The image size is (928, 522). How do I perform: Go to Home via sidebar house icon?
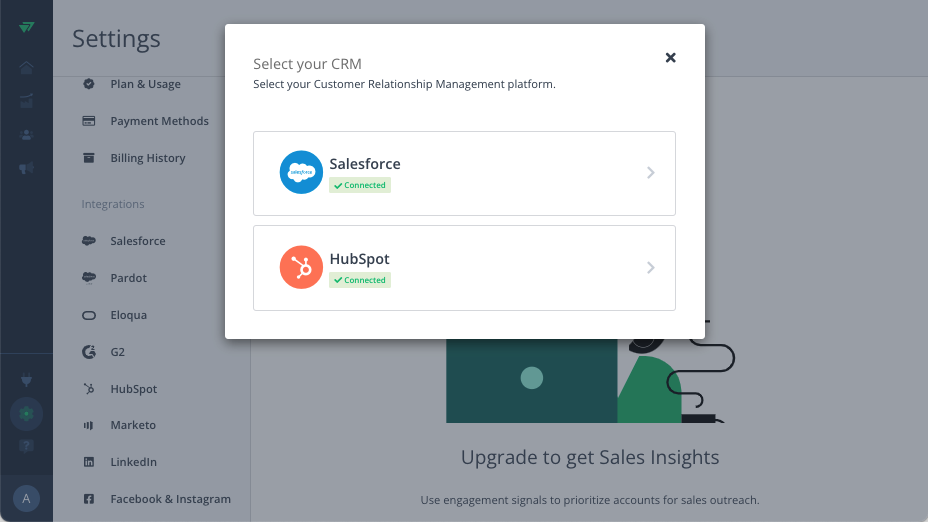point(26,67)
